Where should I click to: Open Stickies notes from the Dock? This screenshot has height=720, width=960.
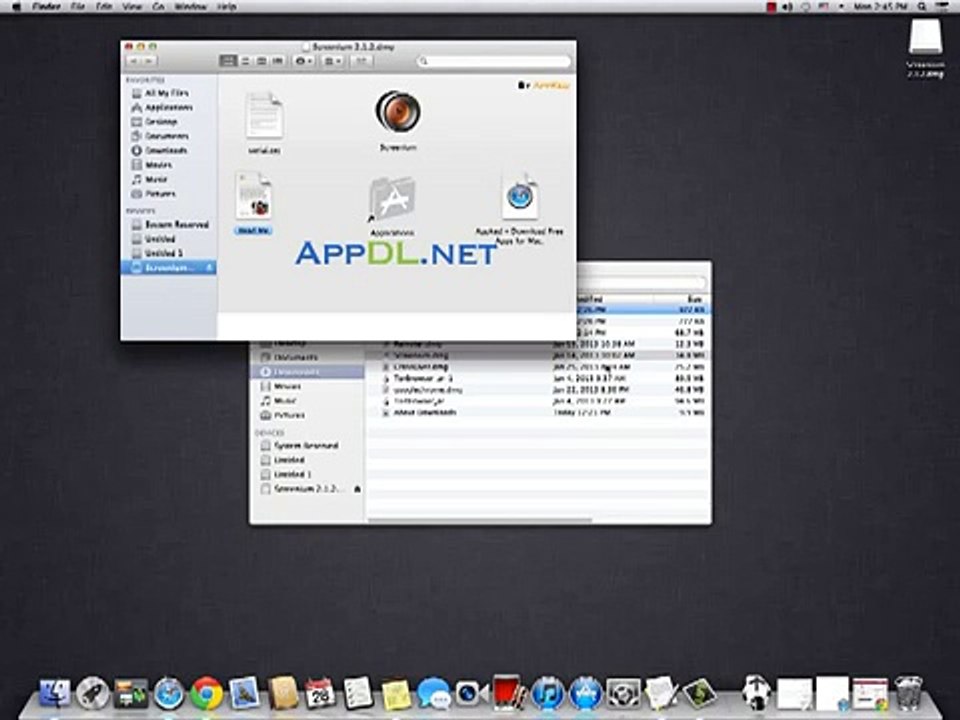396,694
